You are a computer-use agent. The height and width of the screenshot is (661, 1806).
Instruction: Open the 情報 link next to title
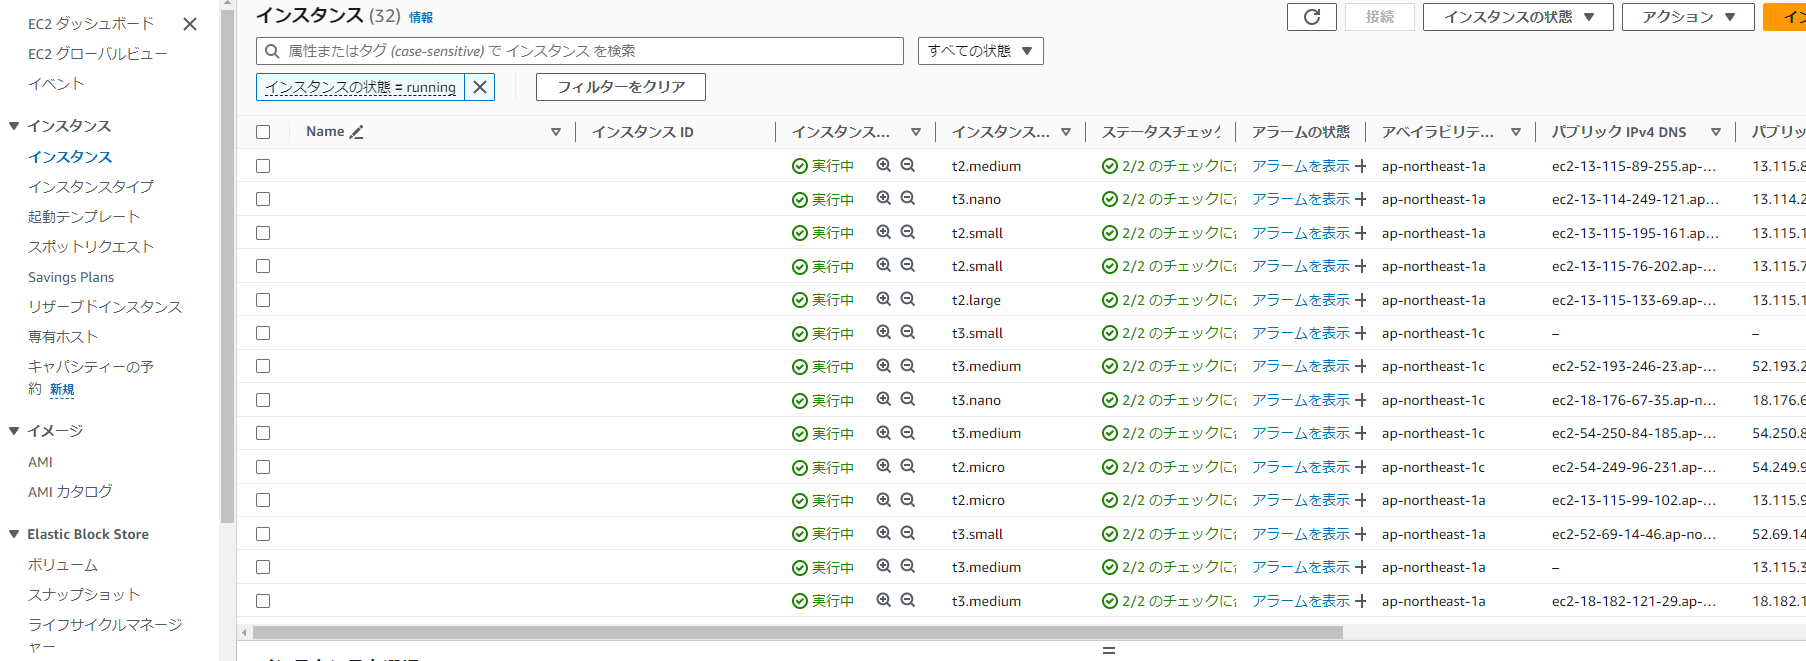(421, 18)
